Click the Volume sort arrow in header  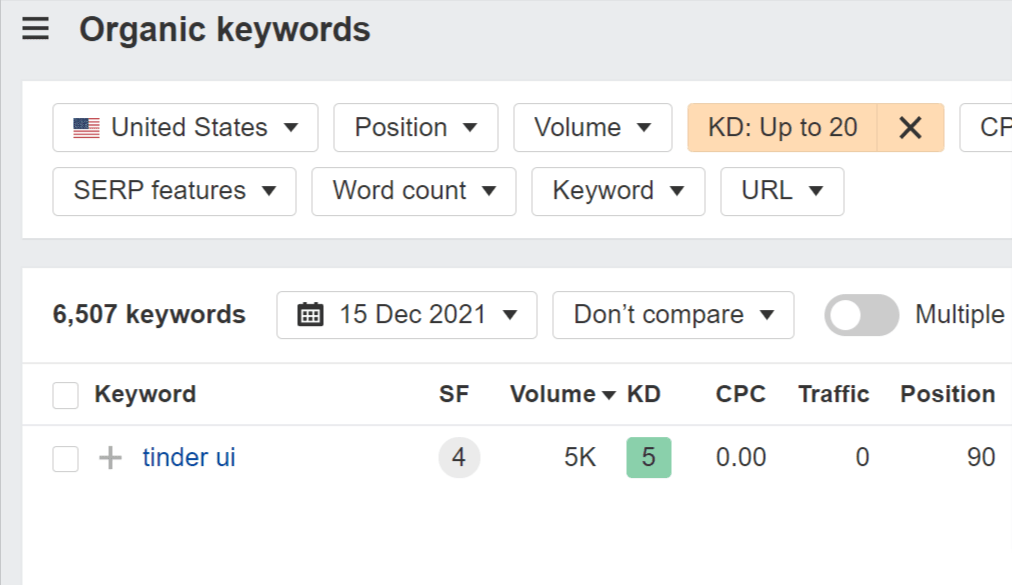tap(609, 395)
